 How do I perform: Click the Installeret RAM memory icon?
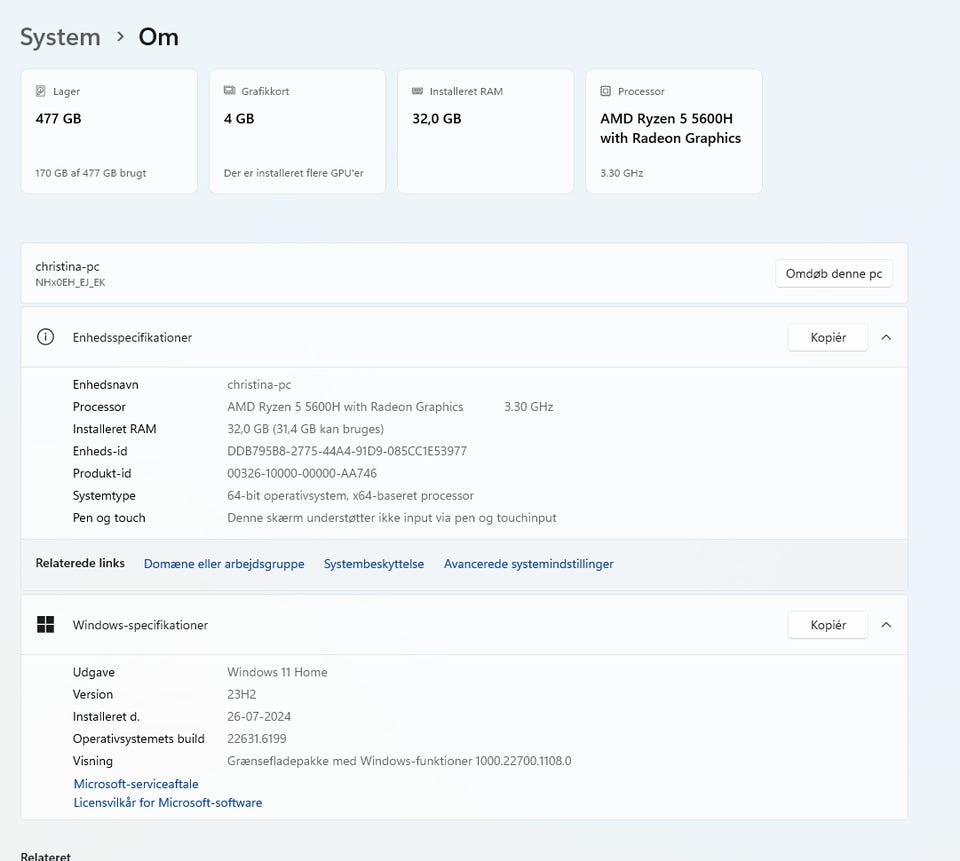[x=418, y=91]
